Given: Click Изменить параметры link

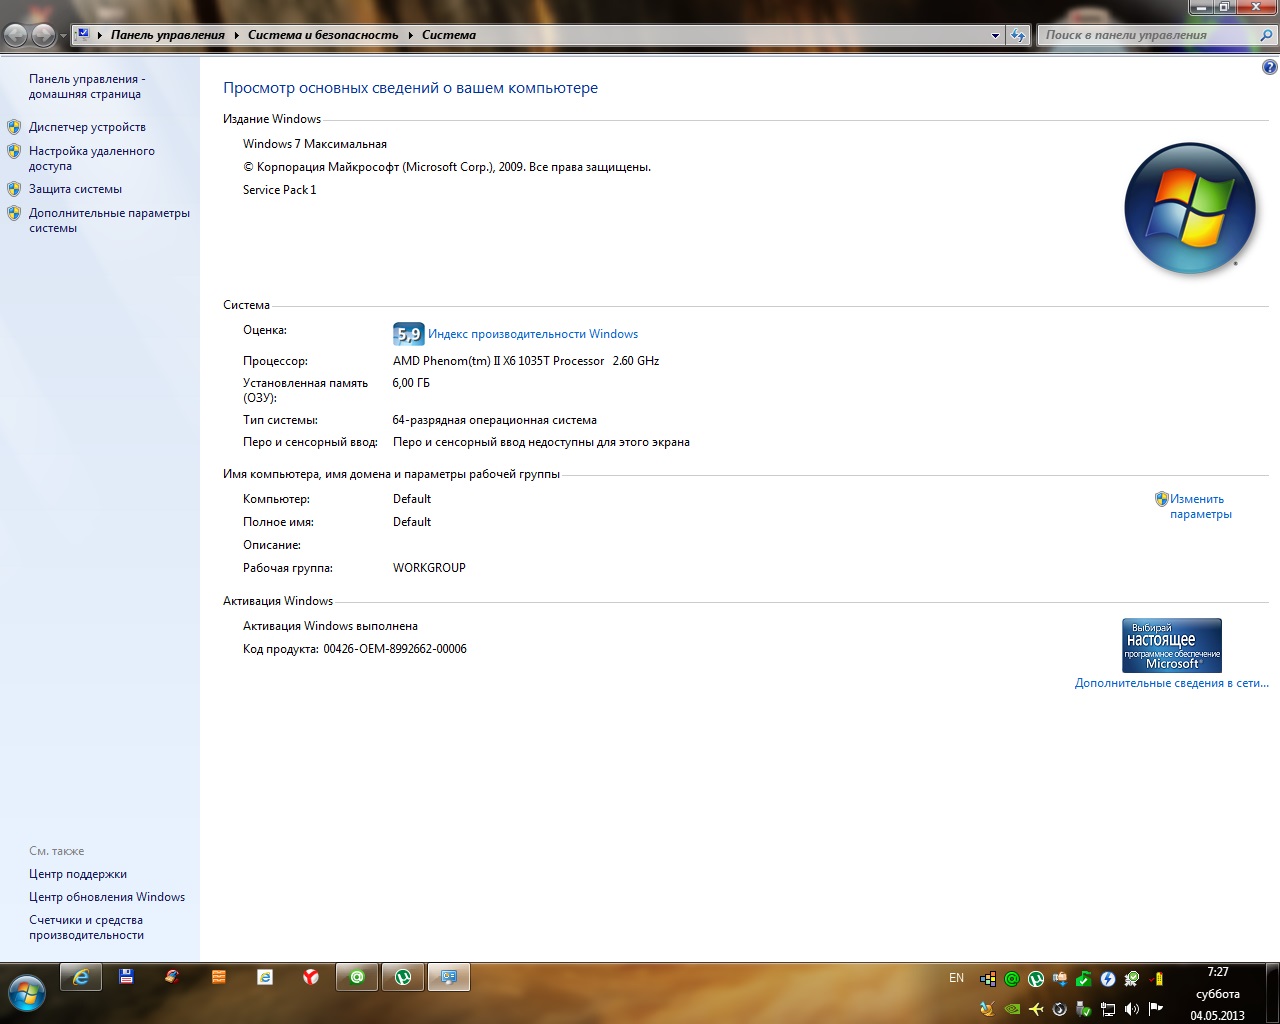Looking at the screenshot, I should coord(1201,506).
